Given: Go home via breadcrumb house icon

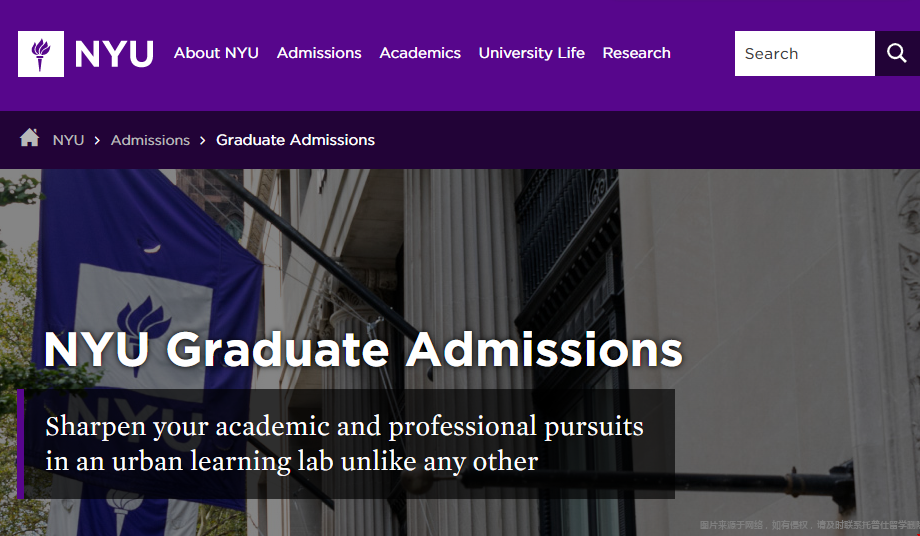Looking at the screenshot, I should point(29,138).
